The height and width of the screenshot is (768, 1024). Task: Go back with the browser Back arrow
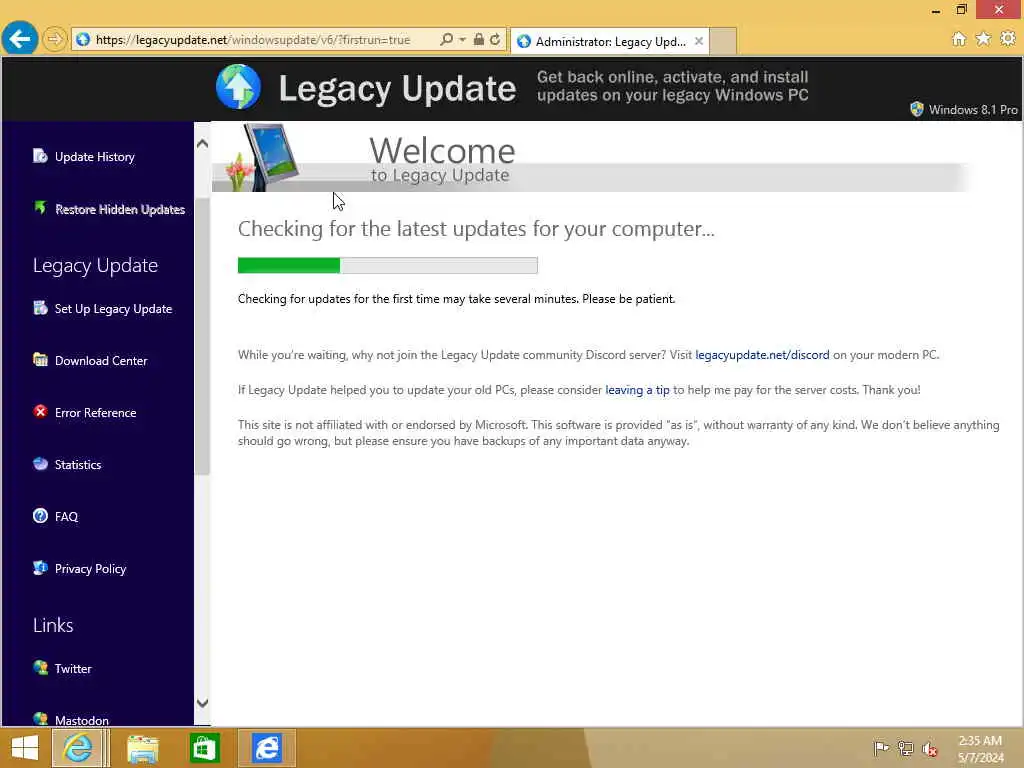click(20, 39)
